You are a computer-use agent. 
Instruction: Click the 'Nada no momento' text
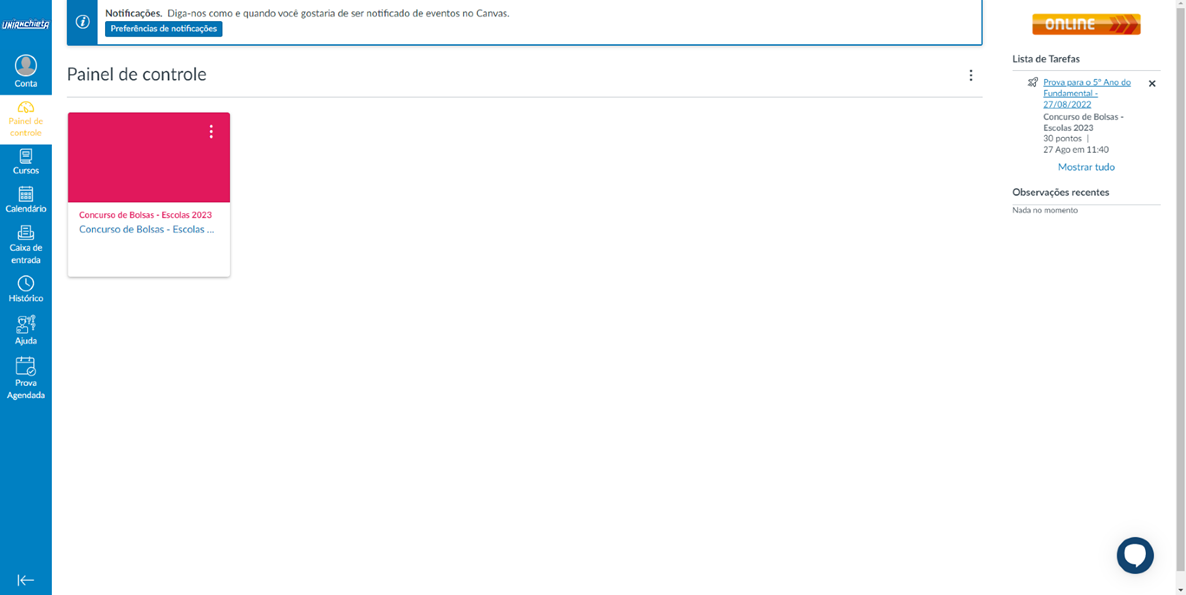point(1045,210)
